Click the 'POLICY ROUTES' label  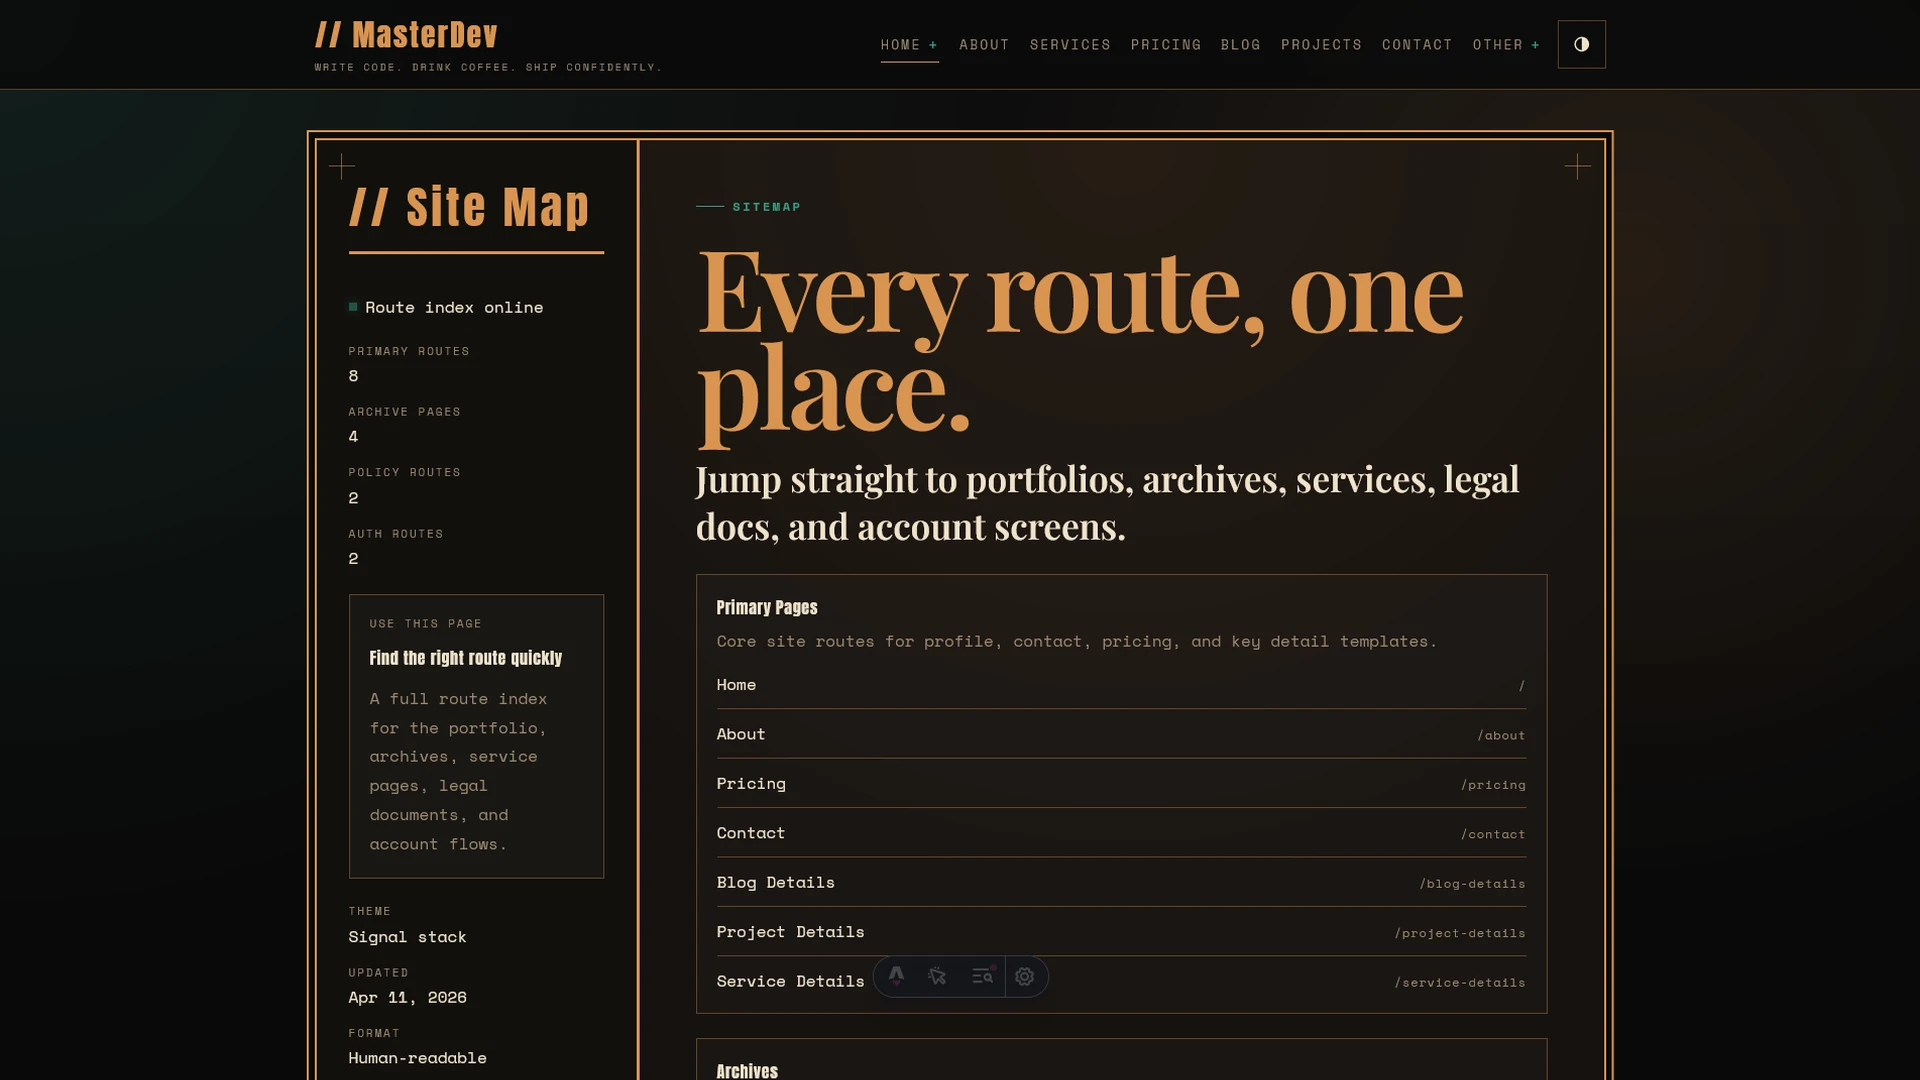(404, 472)
